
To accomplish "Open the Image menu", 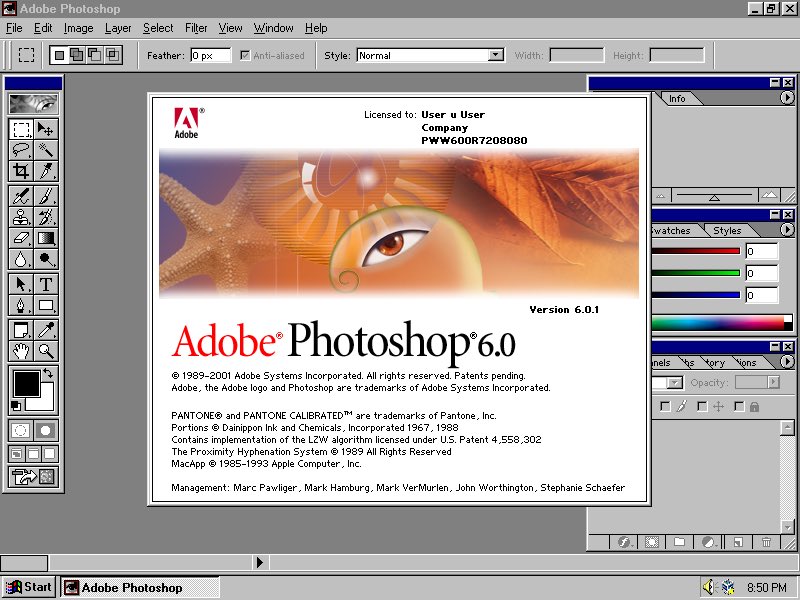I will tap(78, 28).
